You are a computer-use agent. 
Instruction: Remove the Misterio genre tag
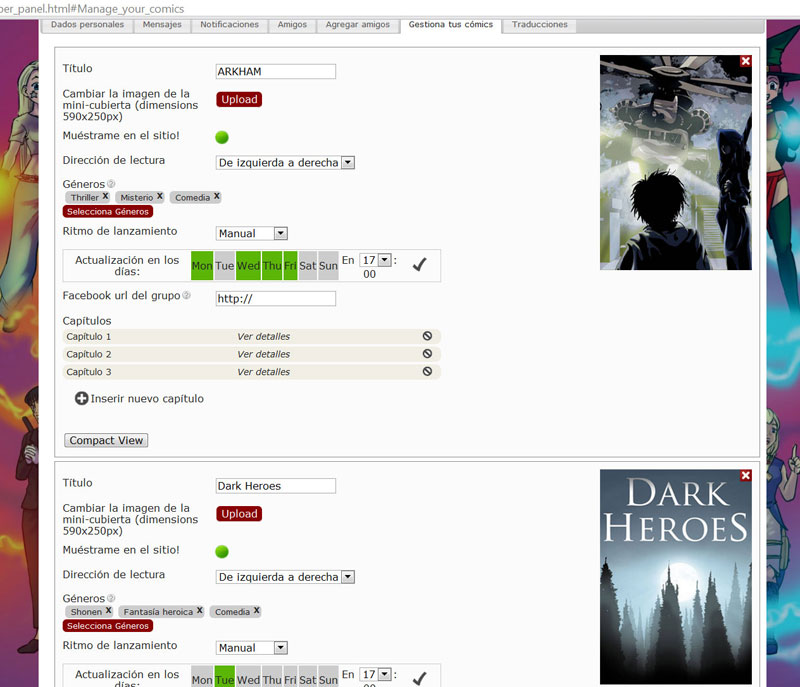click(x=160, y=197)
